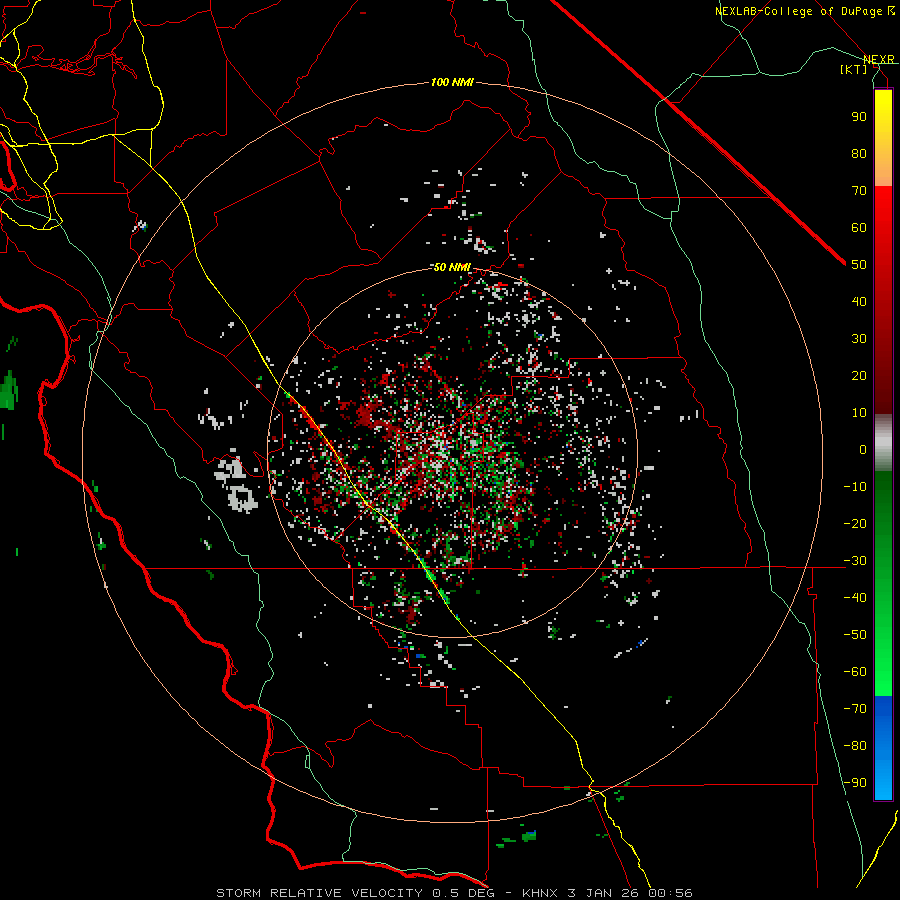Click the Storm Relative Velocity product title text
900x900 pixels.
click(x=319, y=893)
